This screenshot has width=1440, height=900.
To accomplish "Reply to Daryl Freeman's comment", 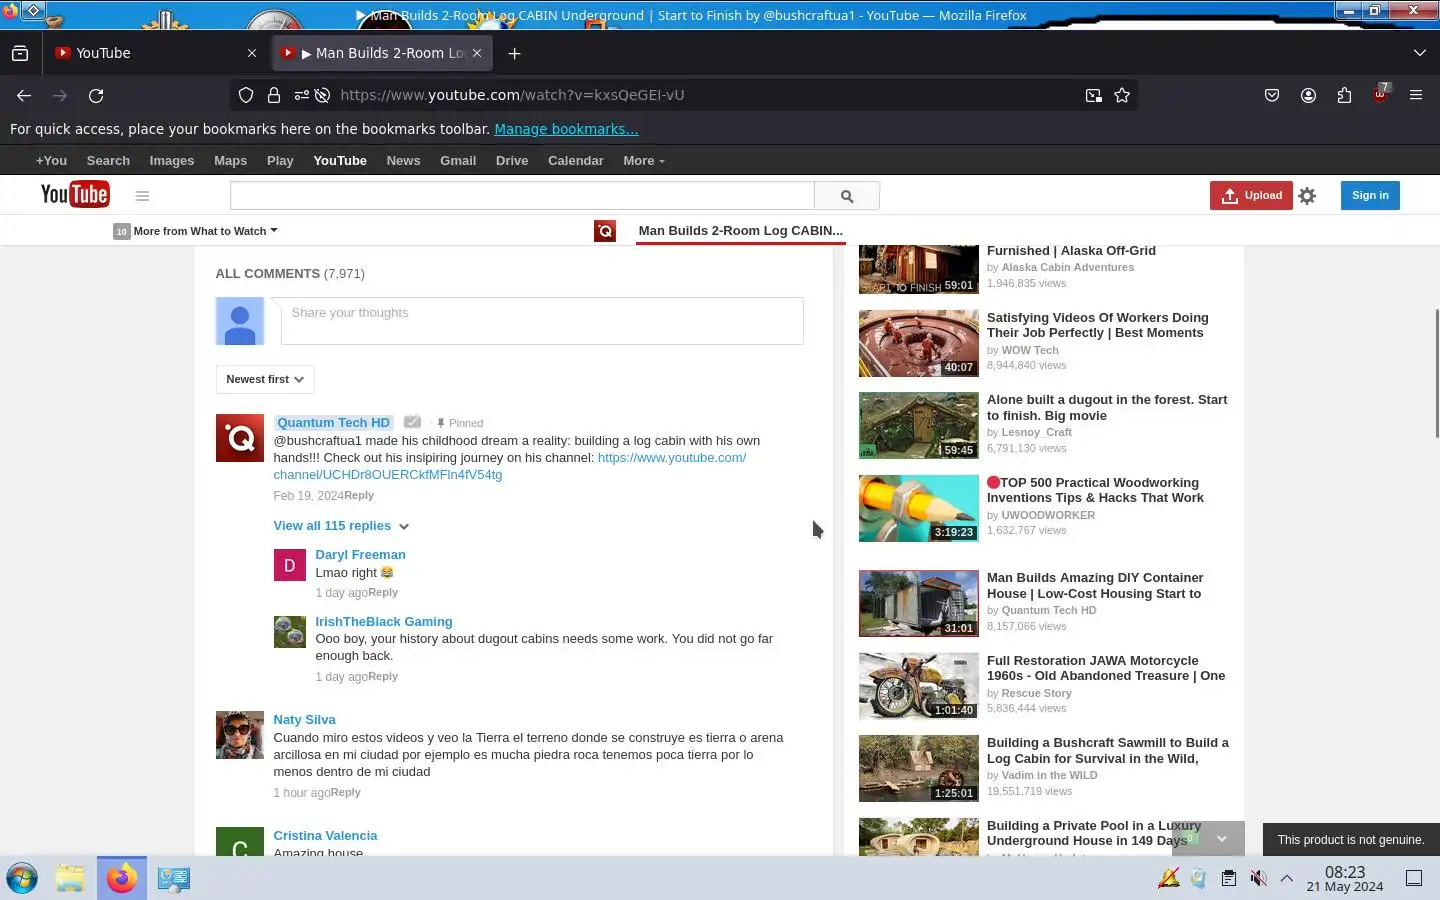I will coord(383,592).
